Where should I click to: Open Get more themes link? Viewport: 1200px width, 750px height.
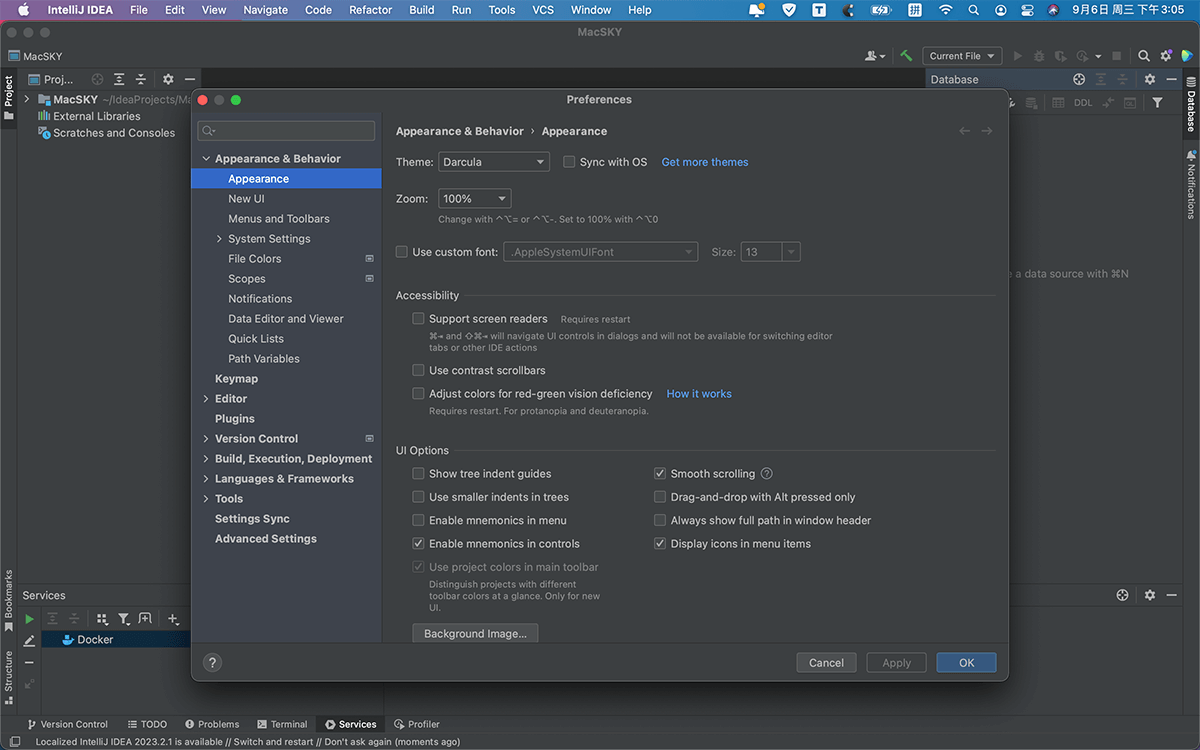pos(705,162)
